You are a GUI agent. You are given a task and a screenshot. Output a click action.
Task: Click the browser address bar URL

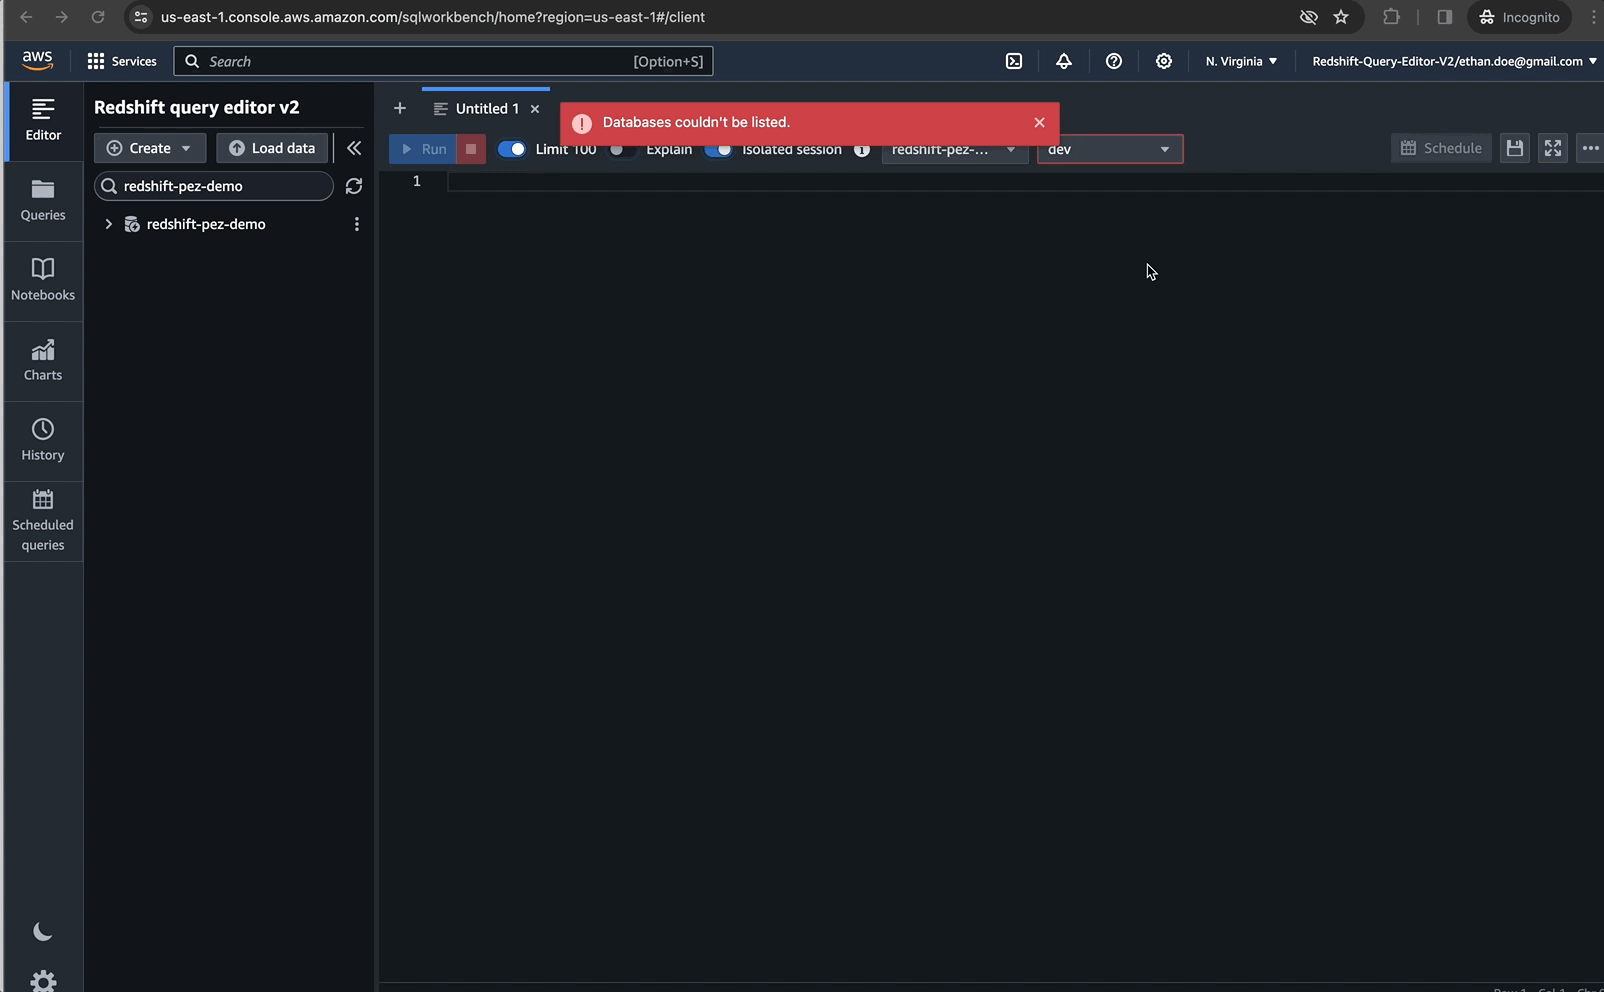(x=433, y=17)
